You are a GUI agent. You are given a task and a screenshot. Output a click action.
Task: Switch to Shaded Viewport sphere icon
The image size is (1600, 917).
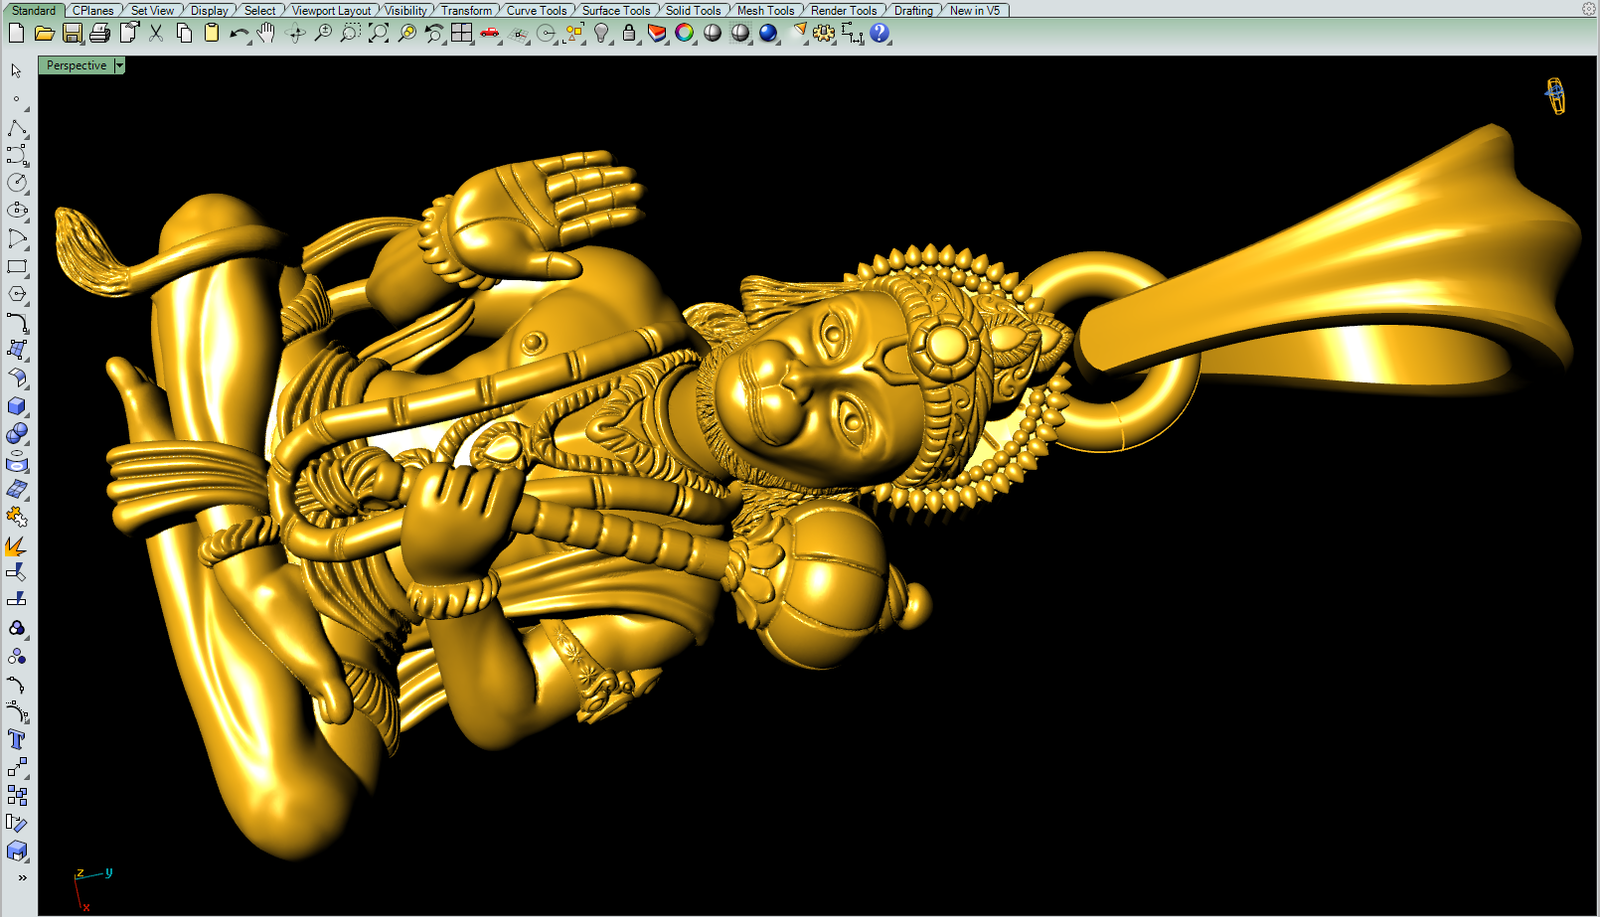tap(712, 33)
